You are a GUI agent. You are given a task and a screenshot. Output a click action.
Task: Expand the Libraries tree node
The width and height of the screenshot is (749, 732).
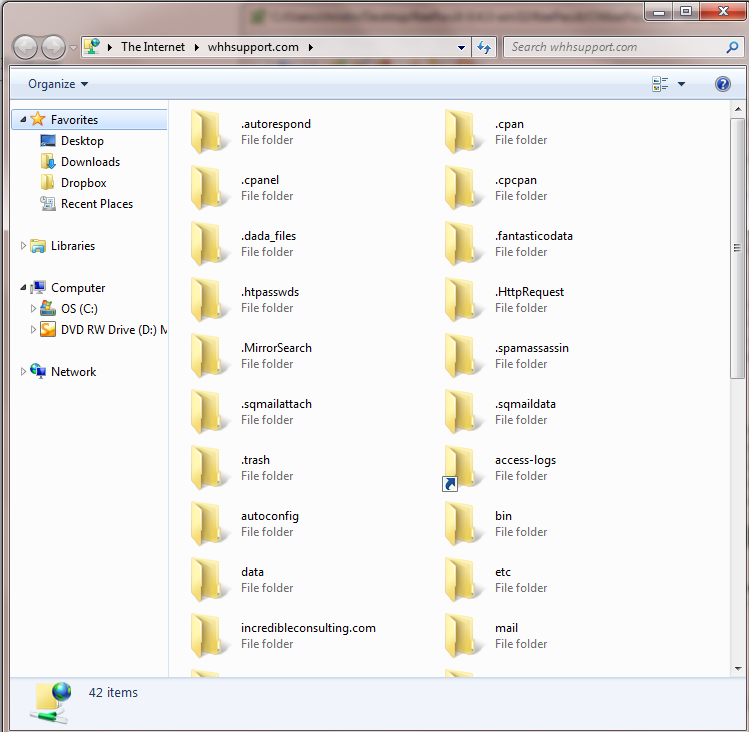pos(24,246)
